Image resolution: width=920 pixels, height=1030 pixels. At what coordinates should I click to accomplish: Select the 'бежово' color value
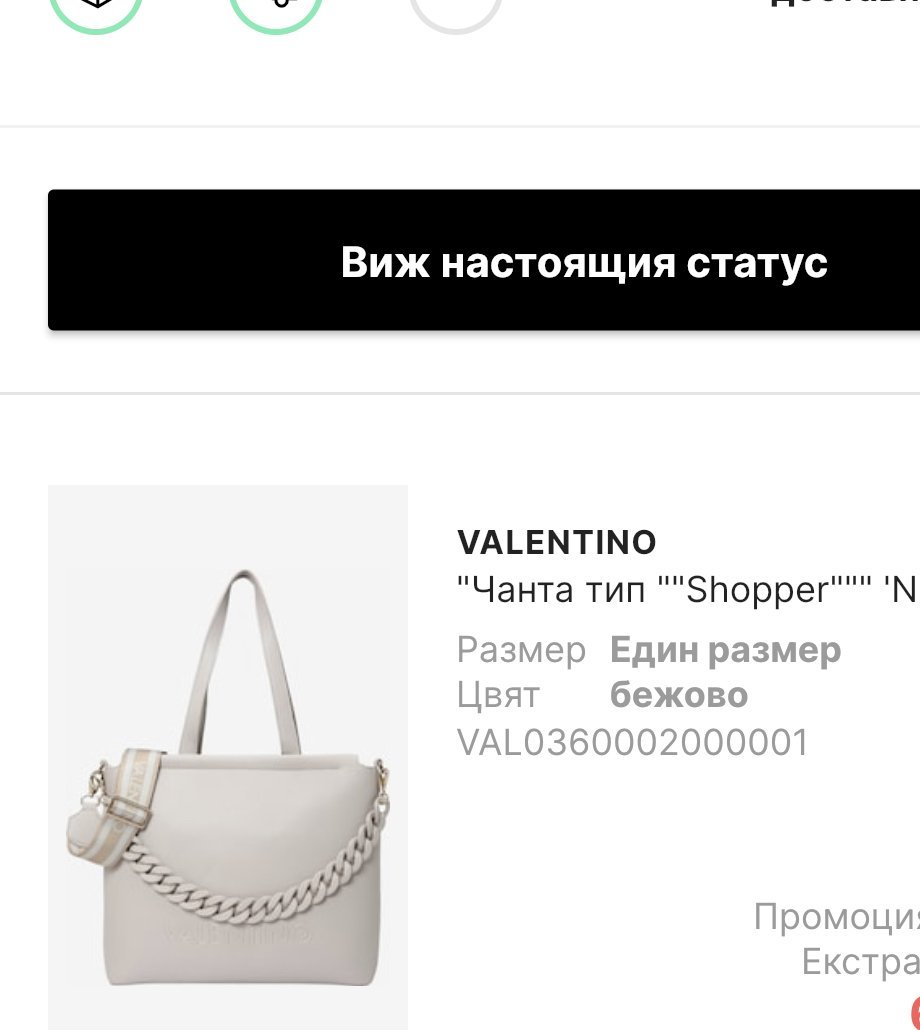point(678,695)
